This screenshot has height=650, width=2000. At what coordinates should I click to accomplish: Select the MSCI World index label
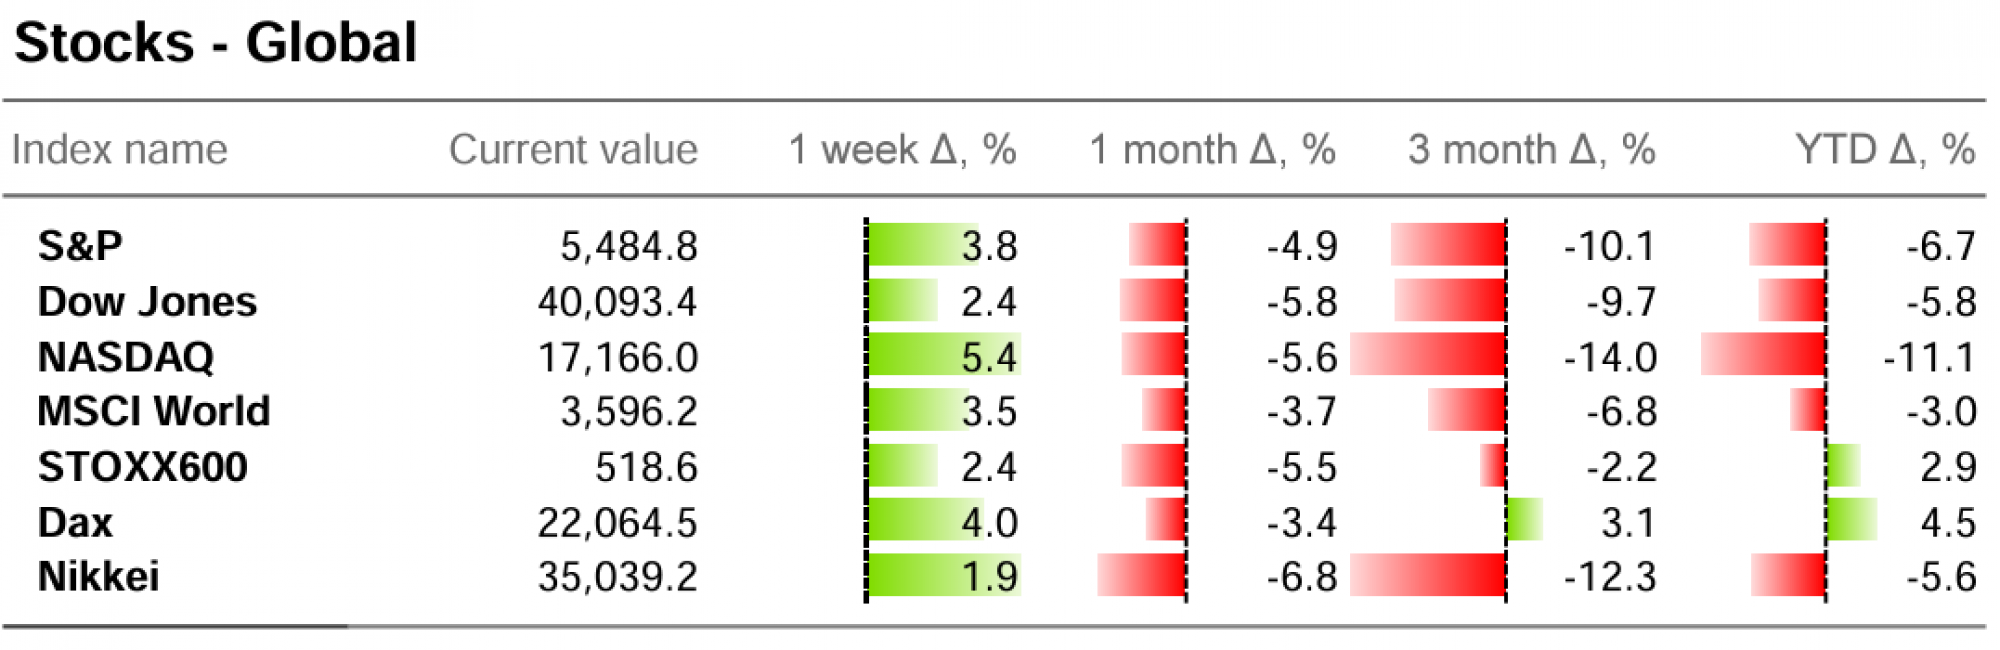153,412
